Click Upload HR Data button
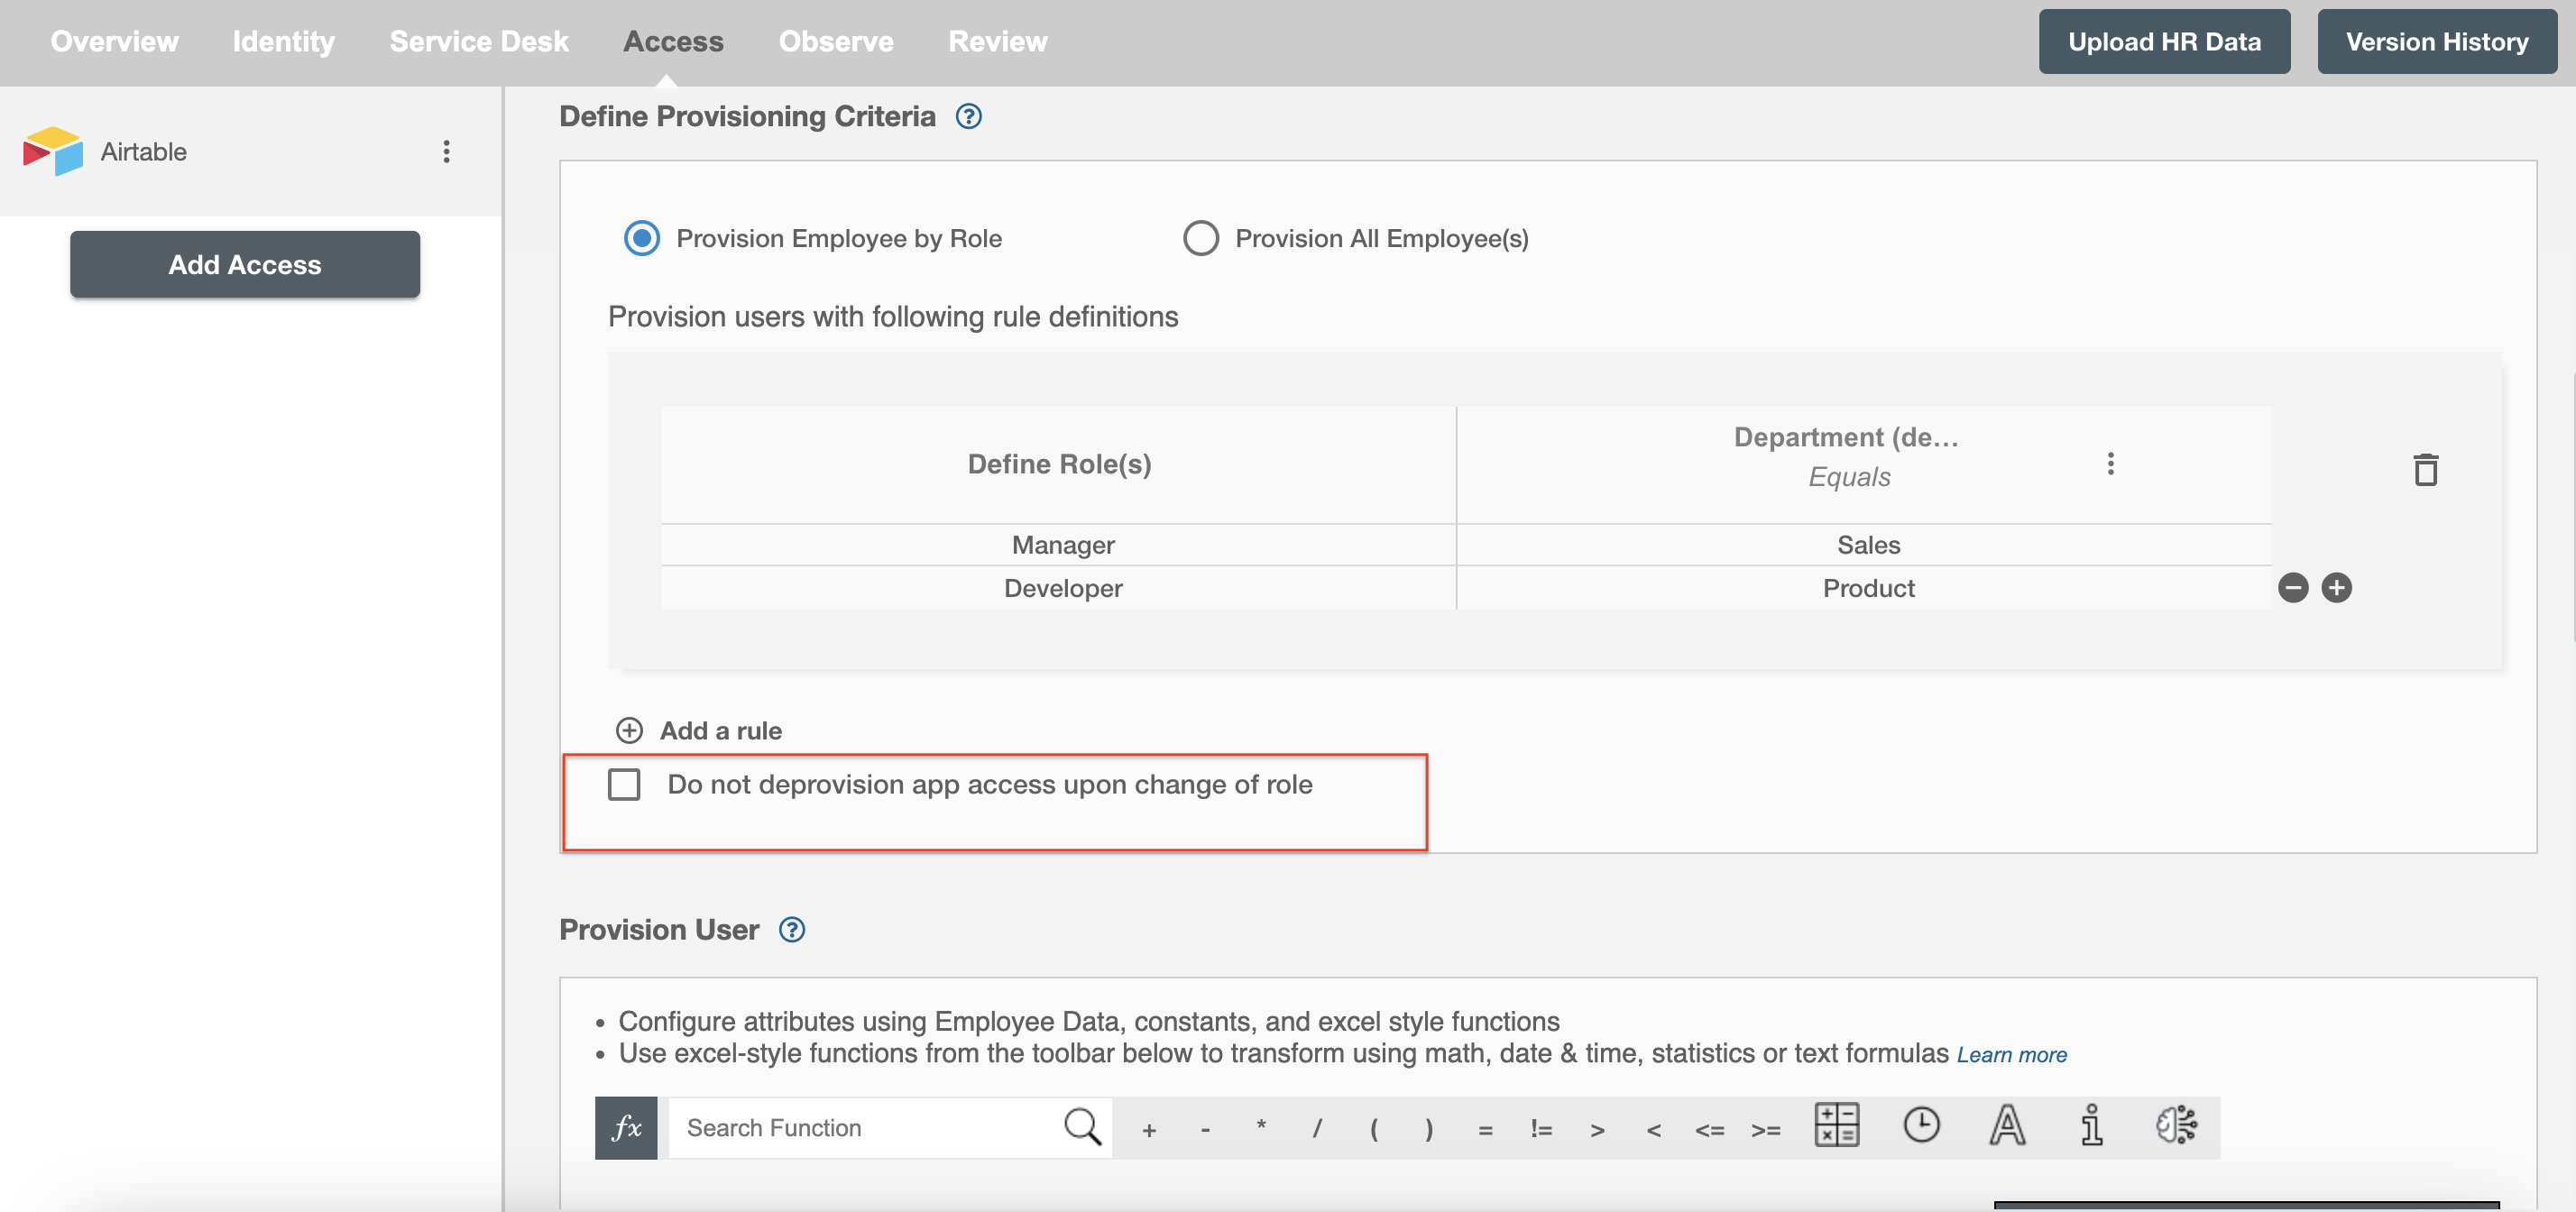Screen dimensions: 2576x1212 (2164, 41)
